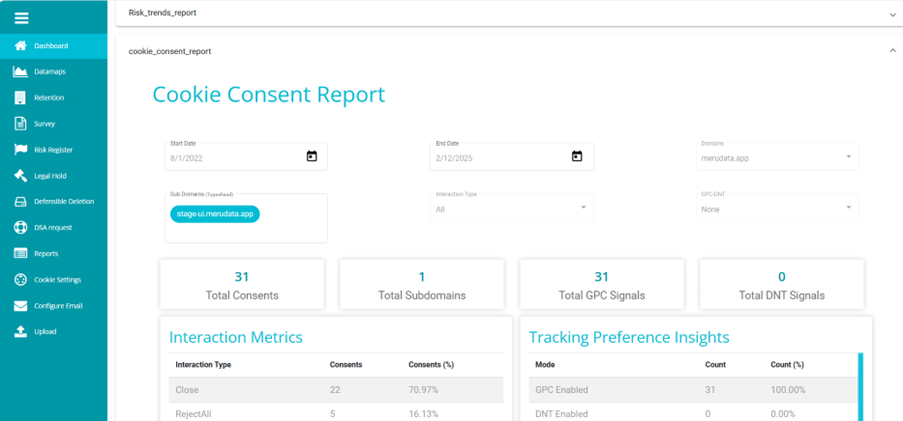Click the DNT Enabled row

tap(693, 414)
